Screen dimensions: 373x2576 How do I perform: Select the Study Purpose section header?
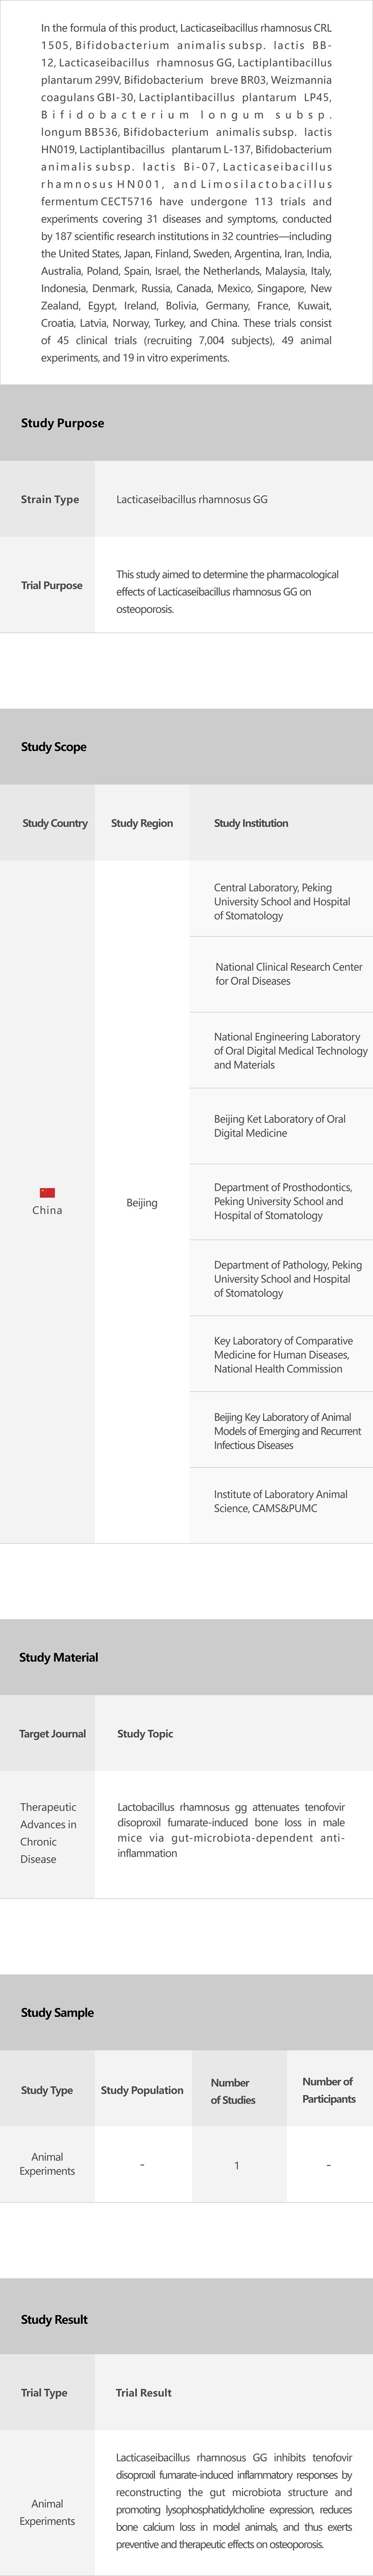tap(62, 423)
